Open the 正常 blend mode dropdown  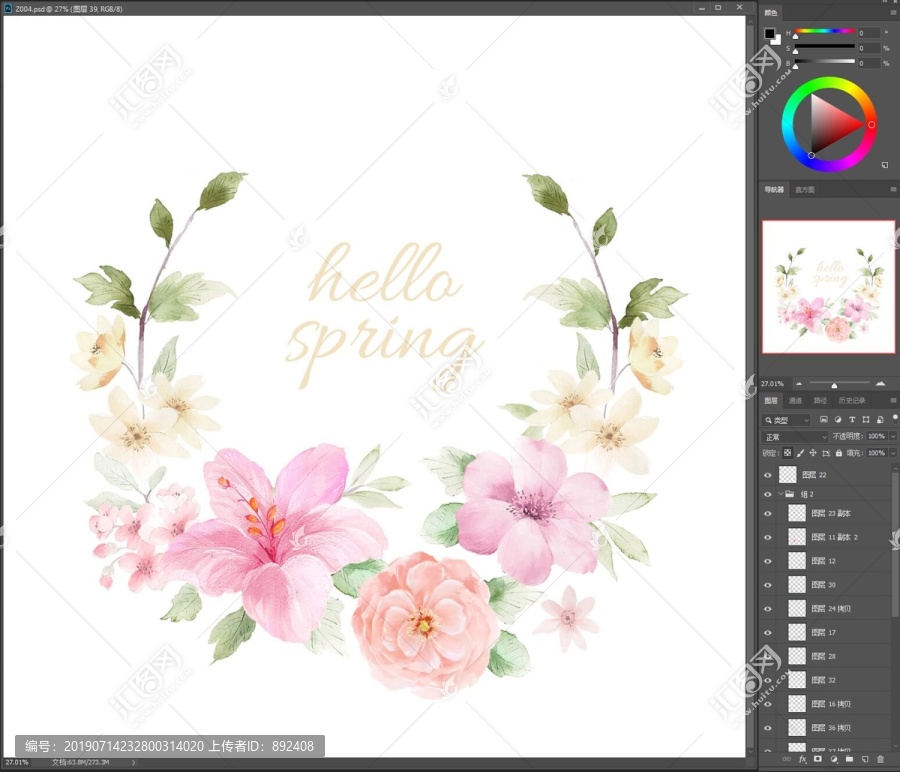(795, 437)
